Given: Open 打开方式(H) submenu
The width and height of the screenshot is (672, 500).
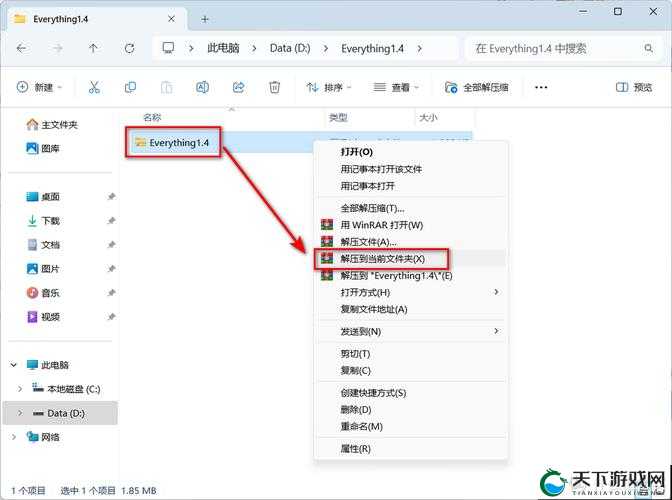Looking at the screenshot, I should click(x=411, y=292).
